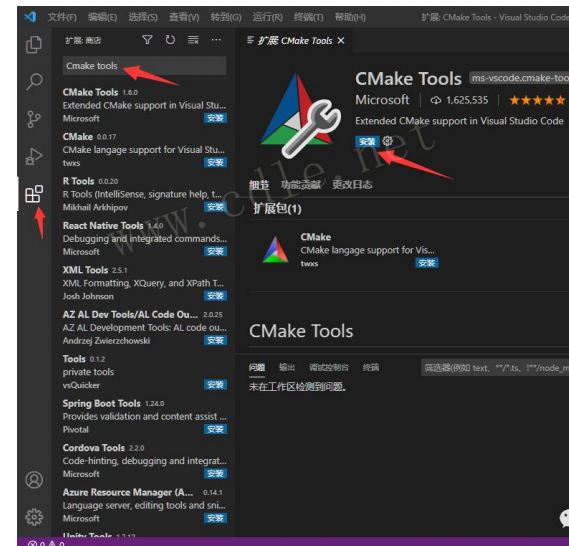Install Tools by vsQuicker
Screen dimensions: 569x546
point(215,385)
